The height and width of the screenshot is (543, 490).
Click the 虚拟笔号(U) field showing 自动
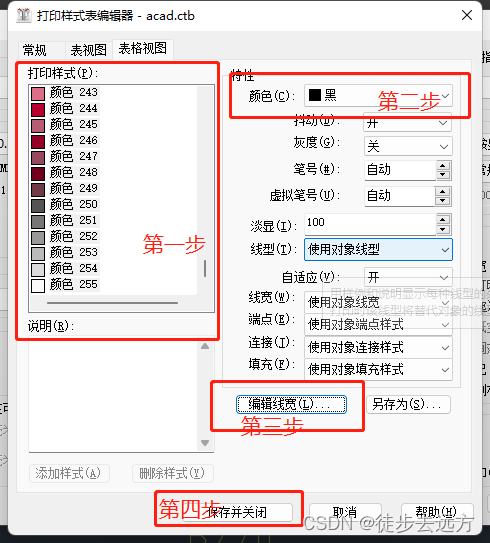pyautogui.click(x=400, y=196)
